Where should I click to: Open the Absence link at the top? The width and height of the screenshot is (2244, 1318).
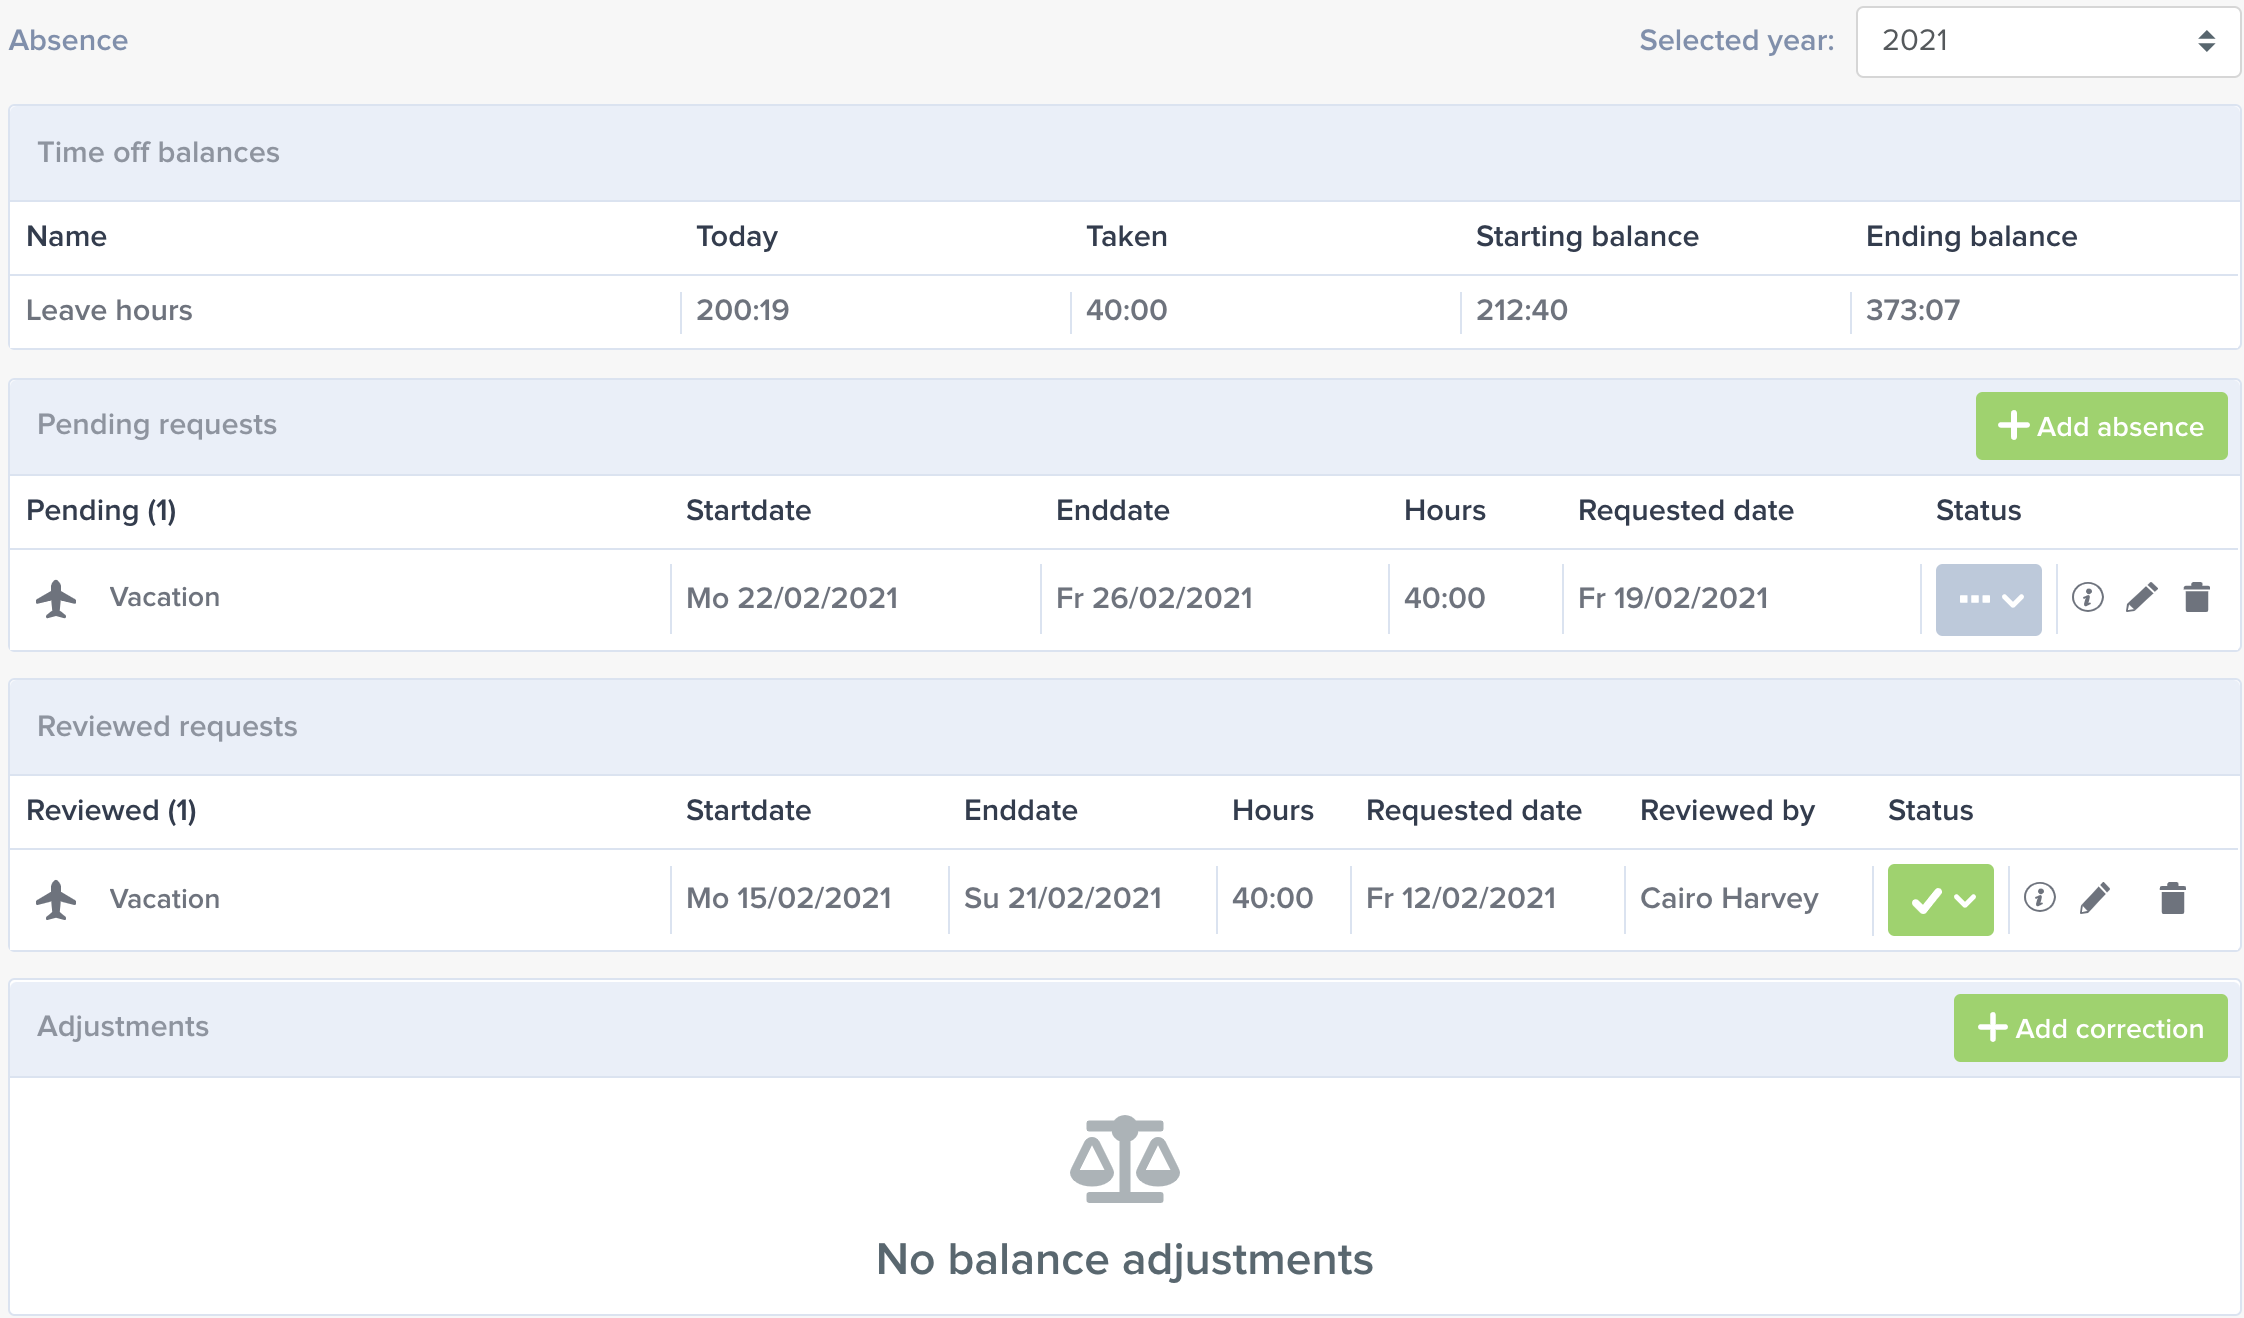[68, 40]
